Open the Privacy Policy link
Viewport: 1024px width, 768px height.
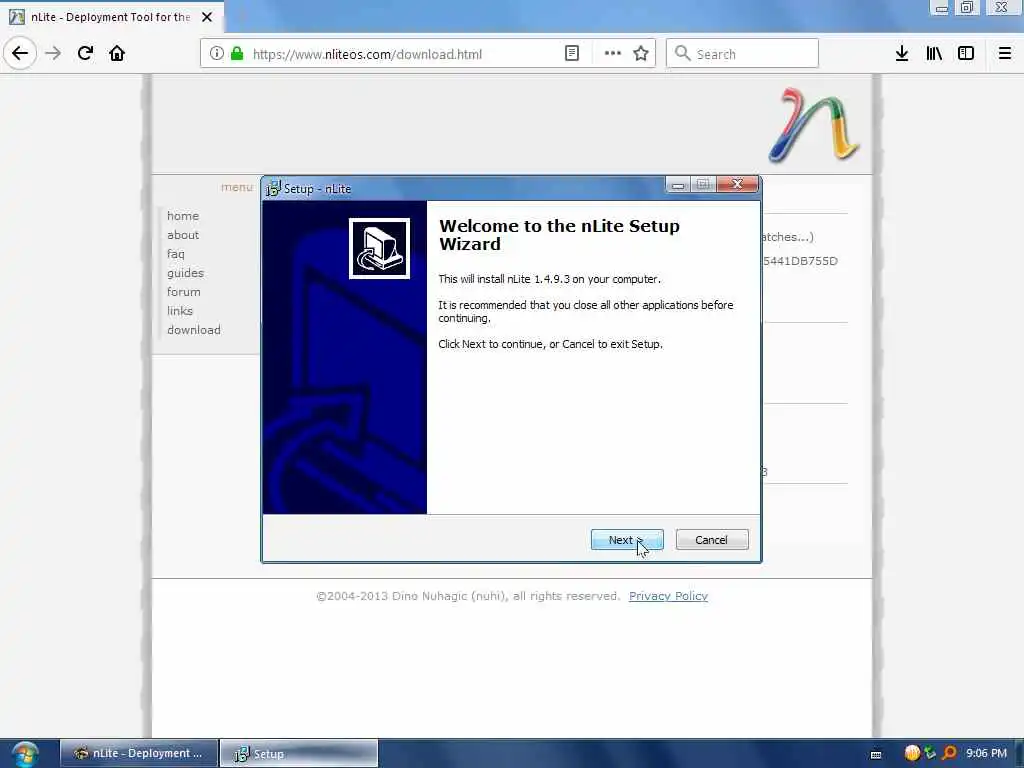pyautogui.click(x=668, y=596)
